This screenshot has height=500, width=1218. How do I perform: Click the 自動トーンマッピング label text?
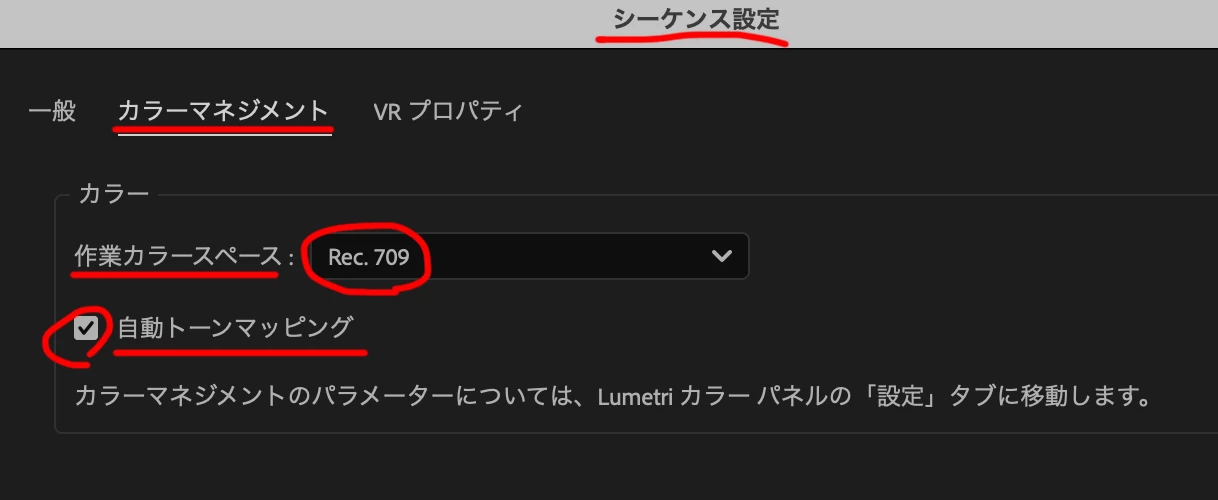(x=236, y=327)
